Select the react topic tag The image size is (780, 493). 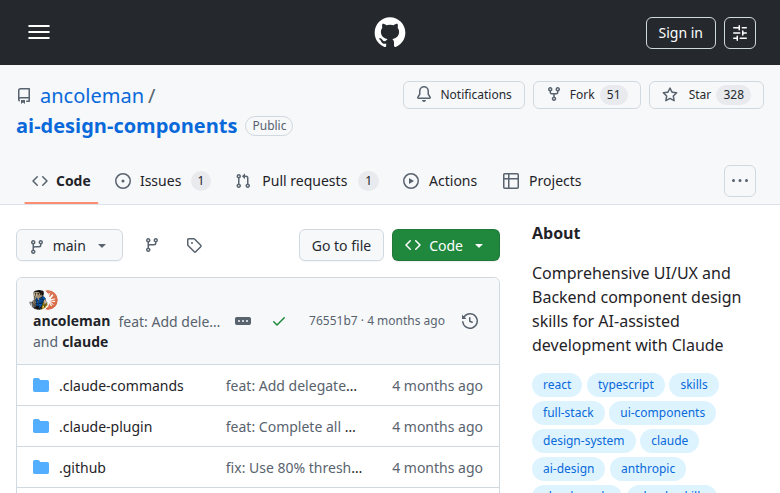pyautogui.click(x=557, y=385)
